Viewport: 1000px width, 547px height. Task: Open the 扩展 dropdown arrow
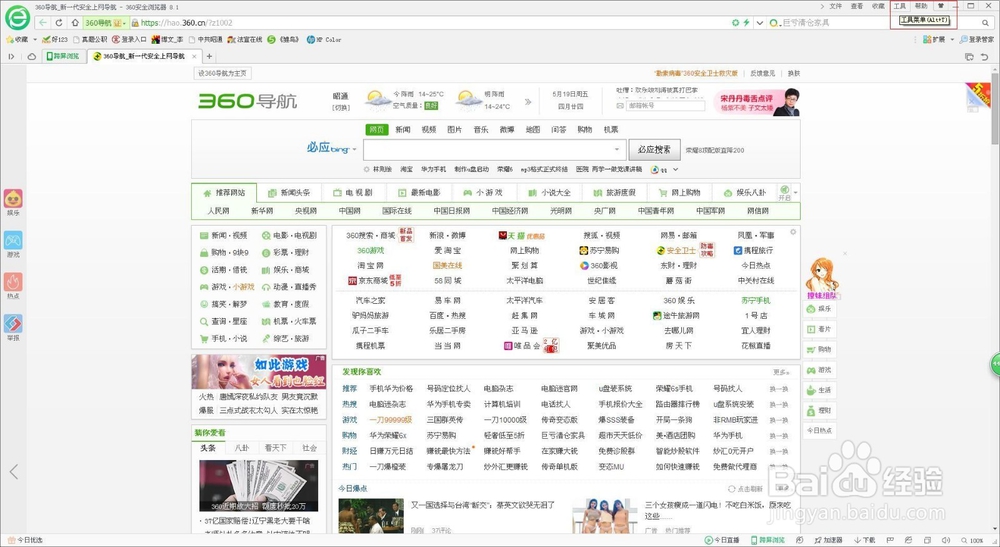[x=952, y=40]
